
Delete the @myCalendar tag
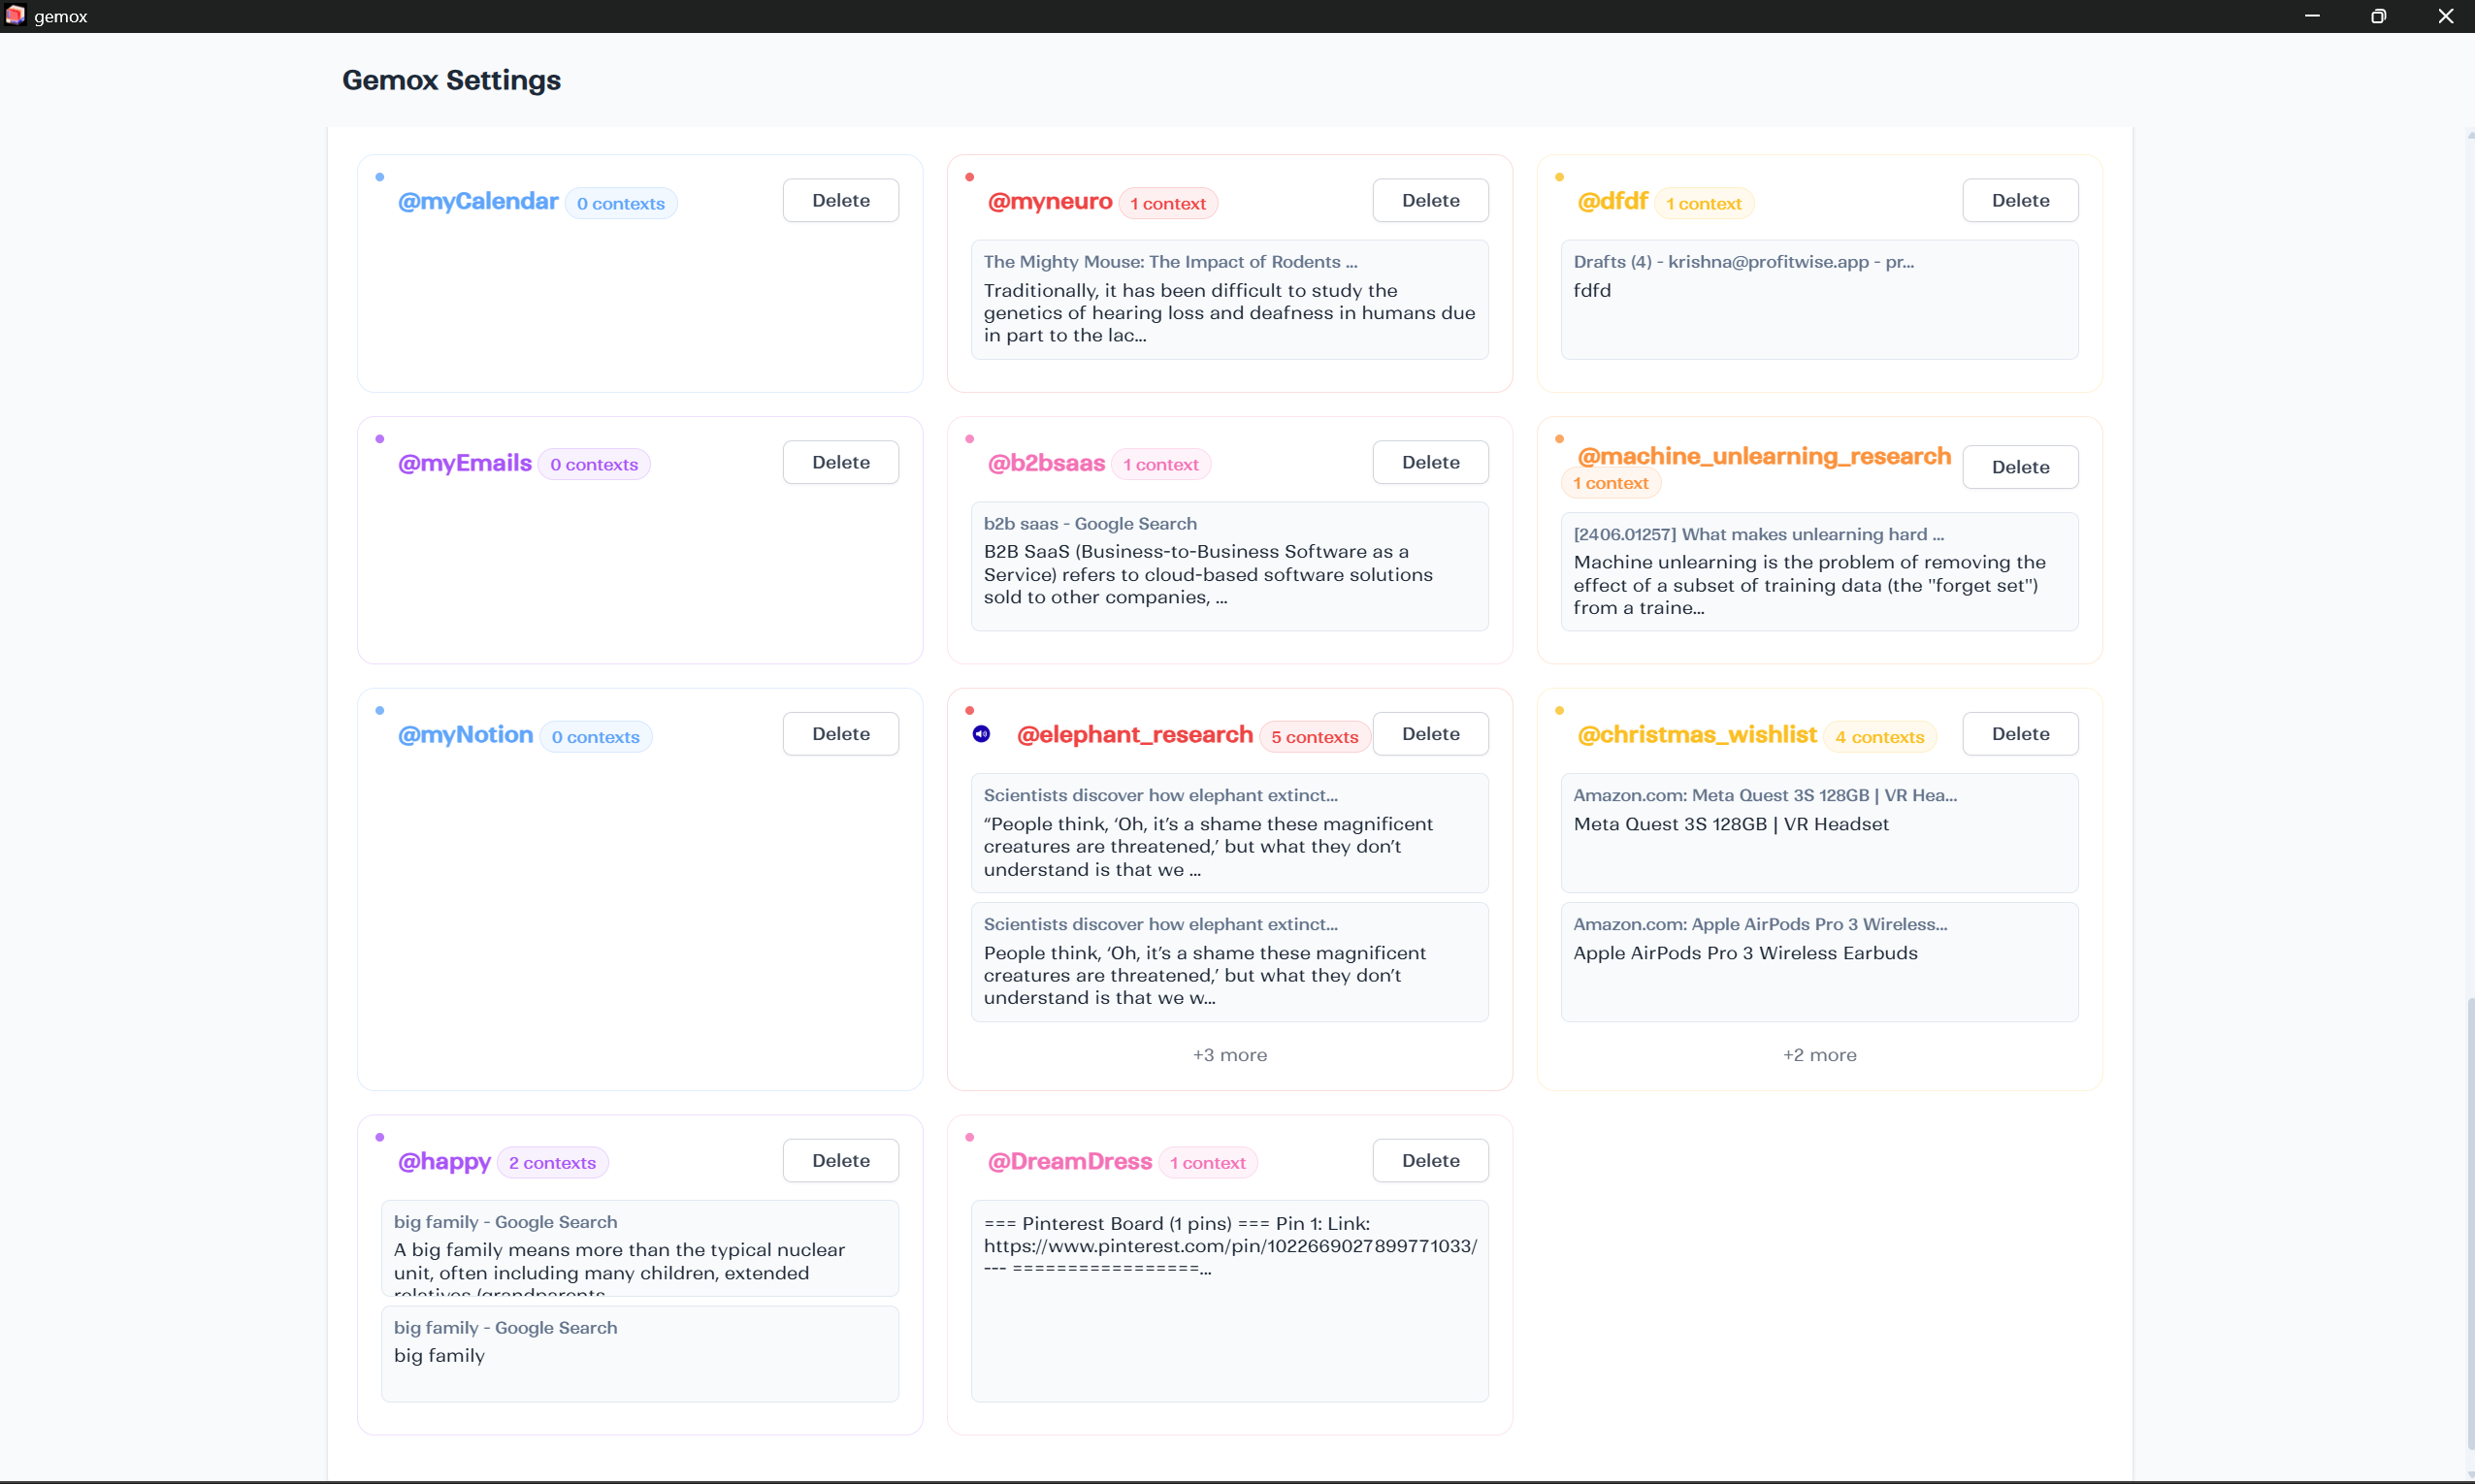click(x=840, y=200)
